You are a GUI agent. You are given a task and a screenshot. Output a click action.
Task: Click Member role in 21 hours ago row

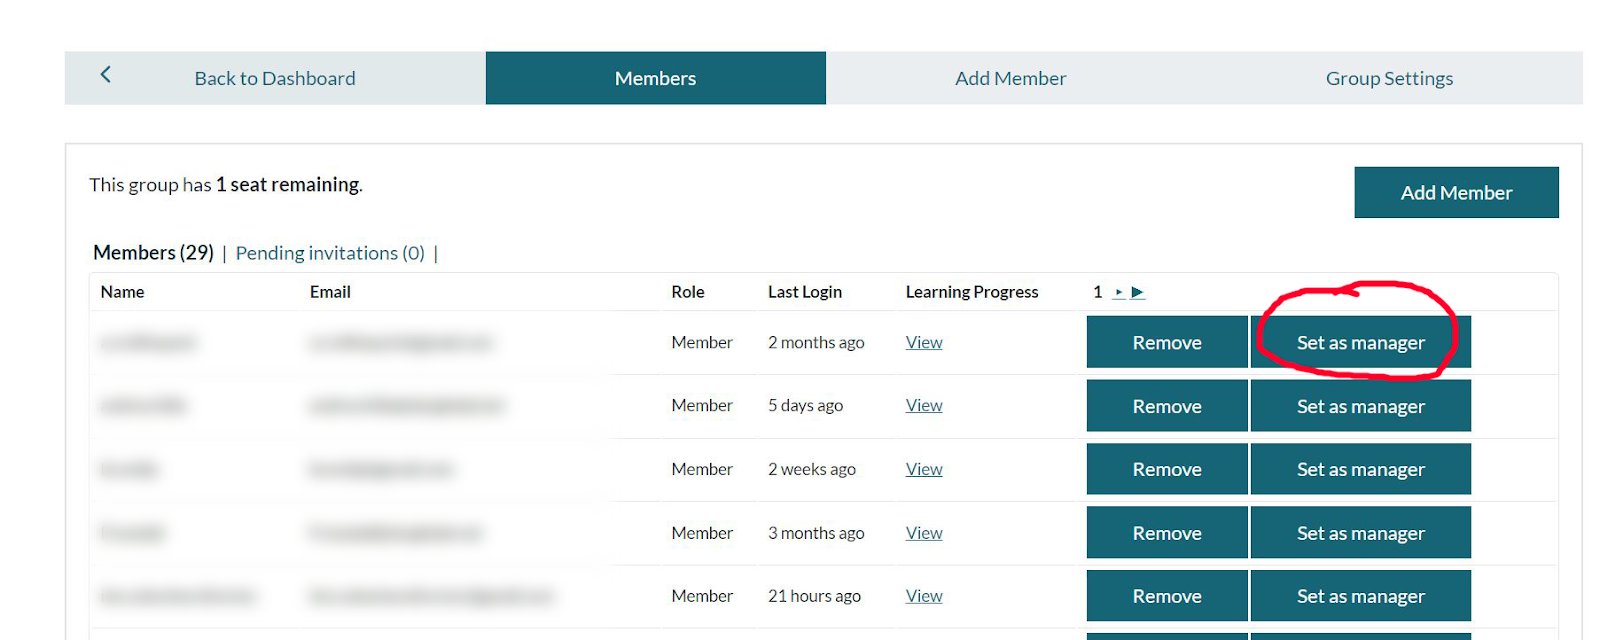click(702, 596)
